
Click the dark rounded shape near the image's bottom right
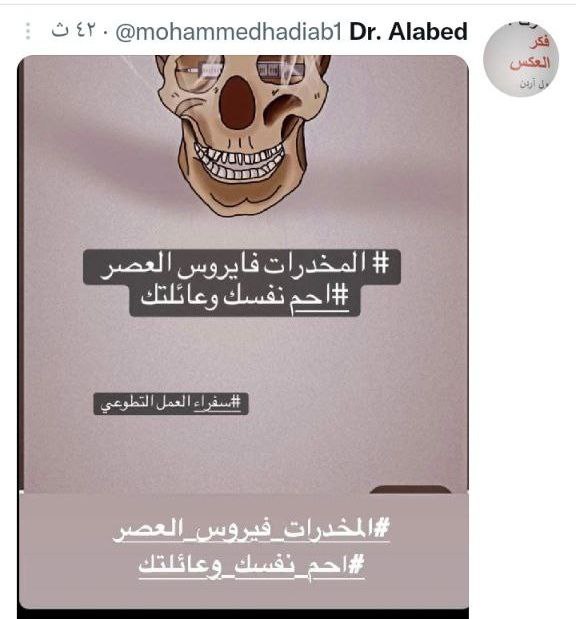click(x=410, y=490)
